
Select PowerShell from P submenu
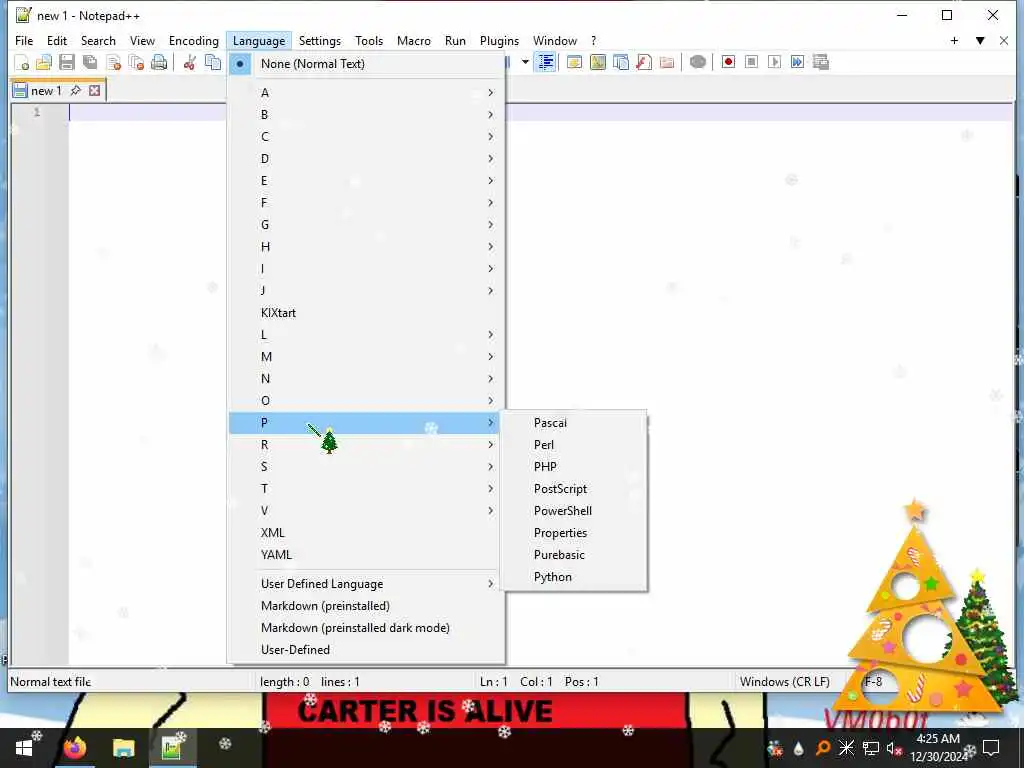pyautogui.click(x=573, y=511)
